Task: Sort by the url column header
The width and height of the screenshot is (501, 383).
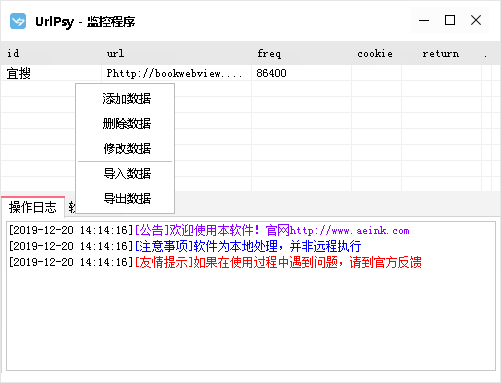Action: (176, 53)
